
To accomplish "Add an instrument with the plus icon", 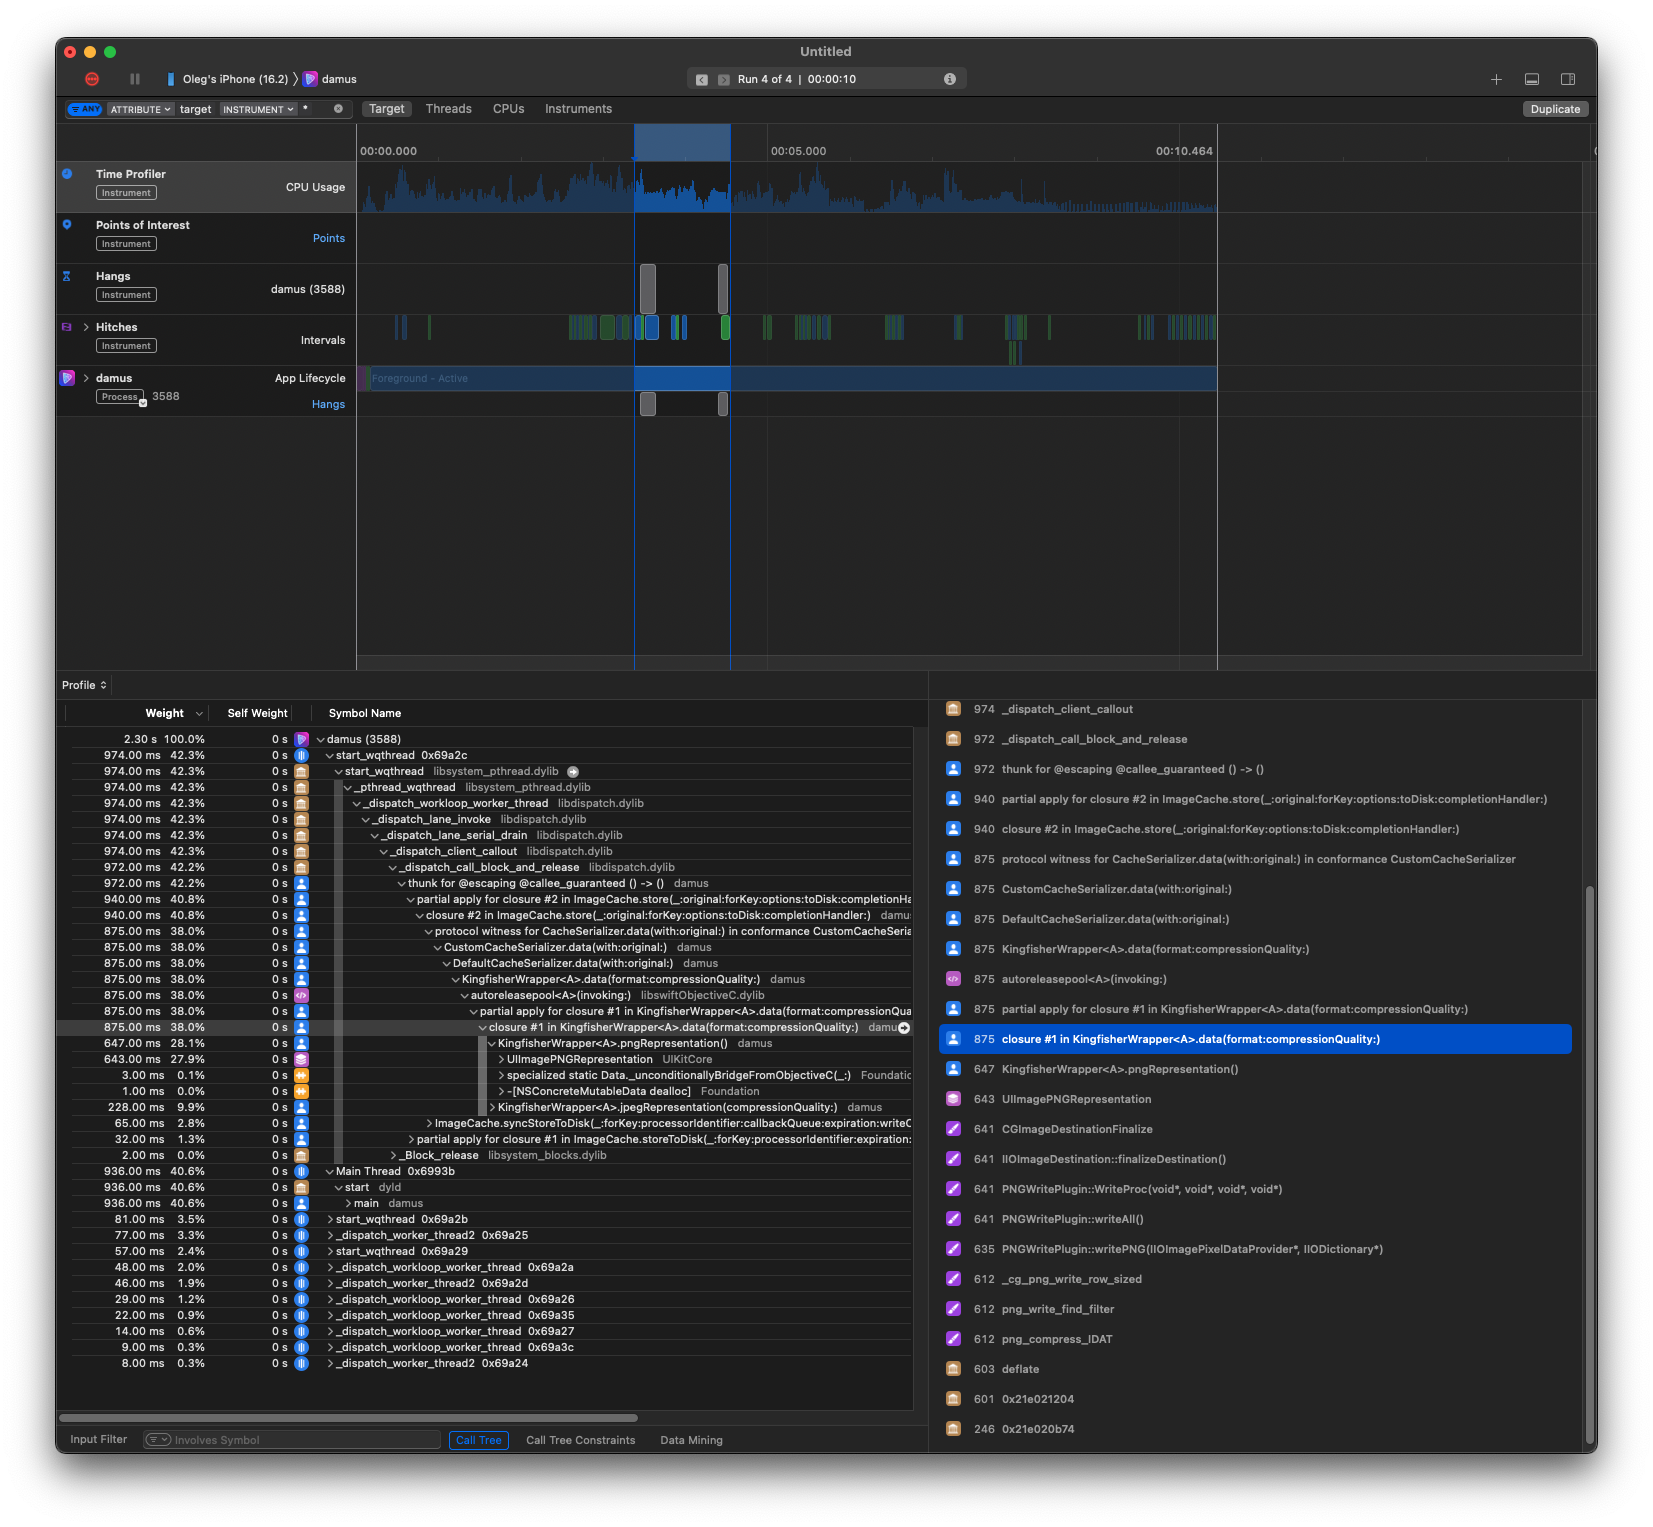I will coord(1496,79).
